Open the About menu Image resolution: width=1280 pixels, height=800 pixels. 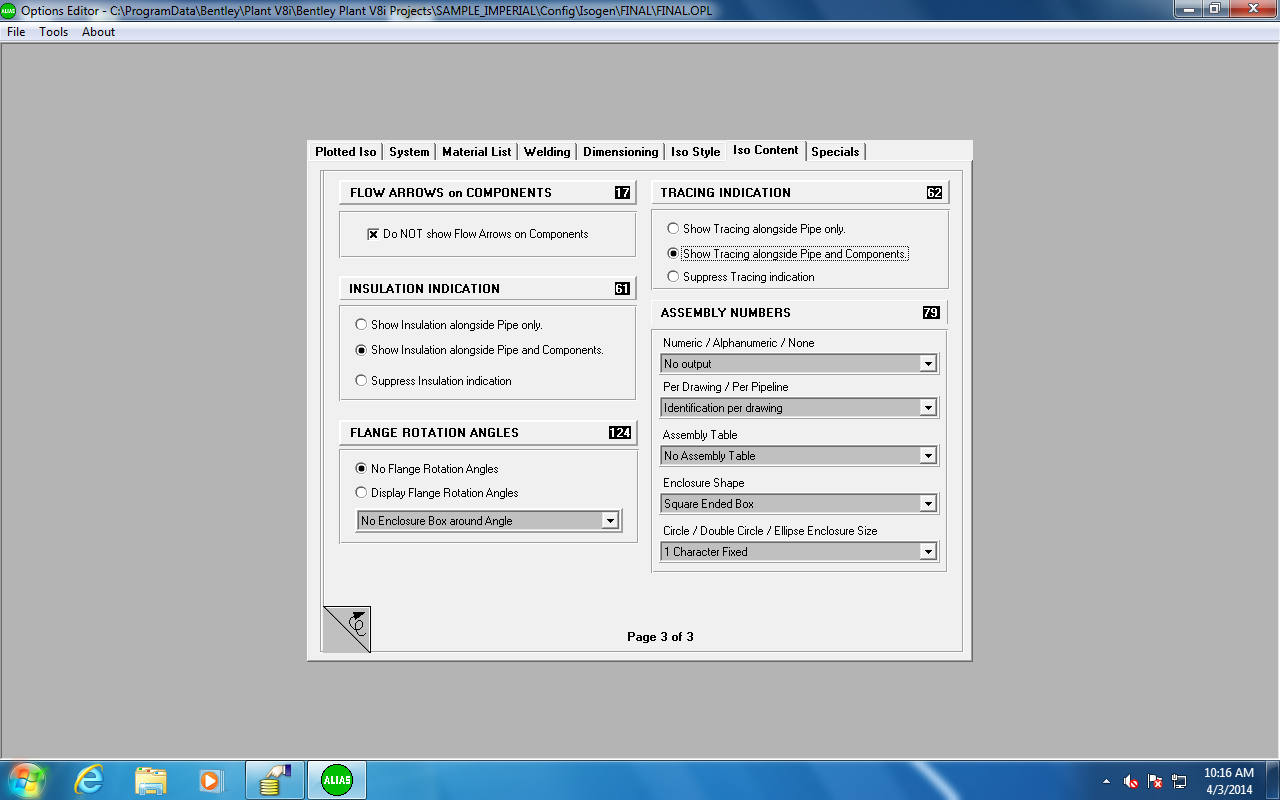point(98,32)
